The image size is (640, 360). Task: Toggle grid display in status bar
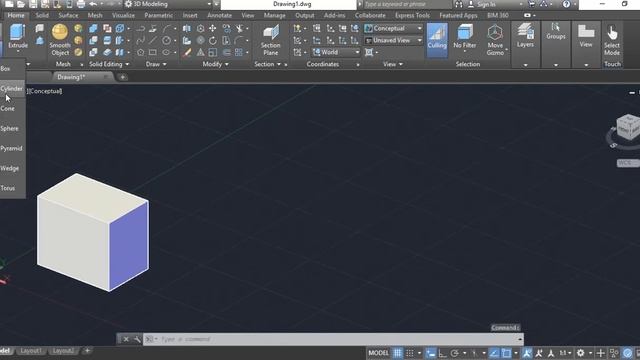click(397, 353)
